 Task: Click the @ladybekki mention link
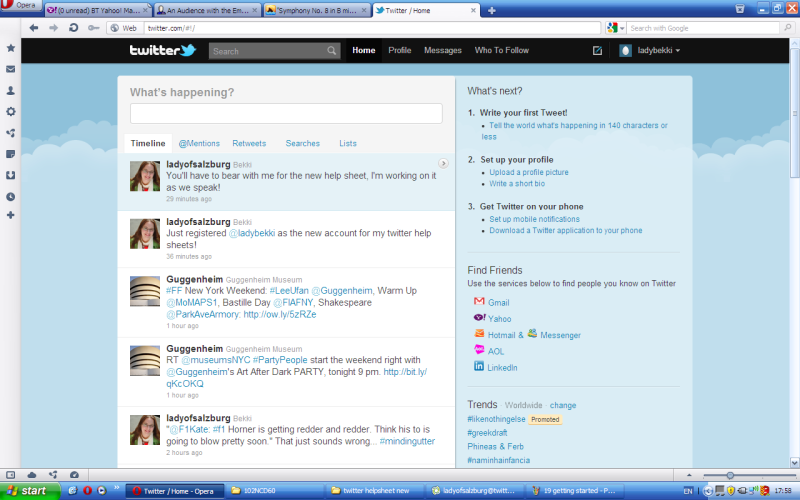pyautogui.click(x=252, y=233)
